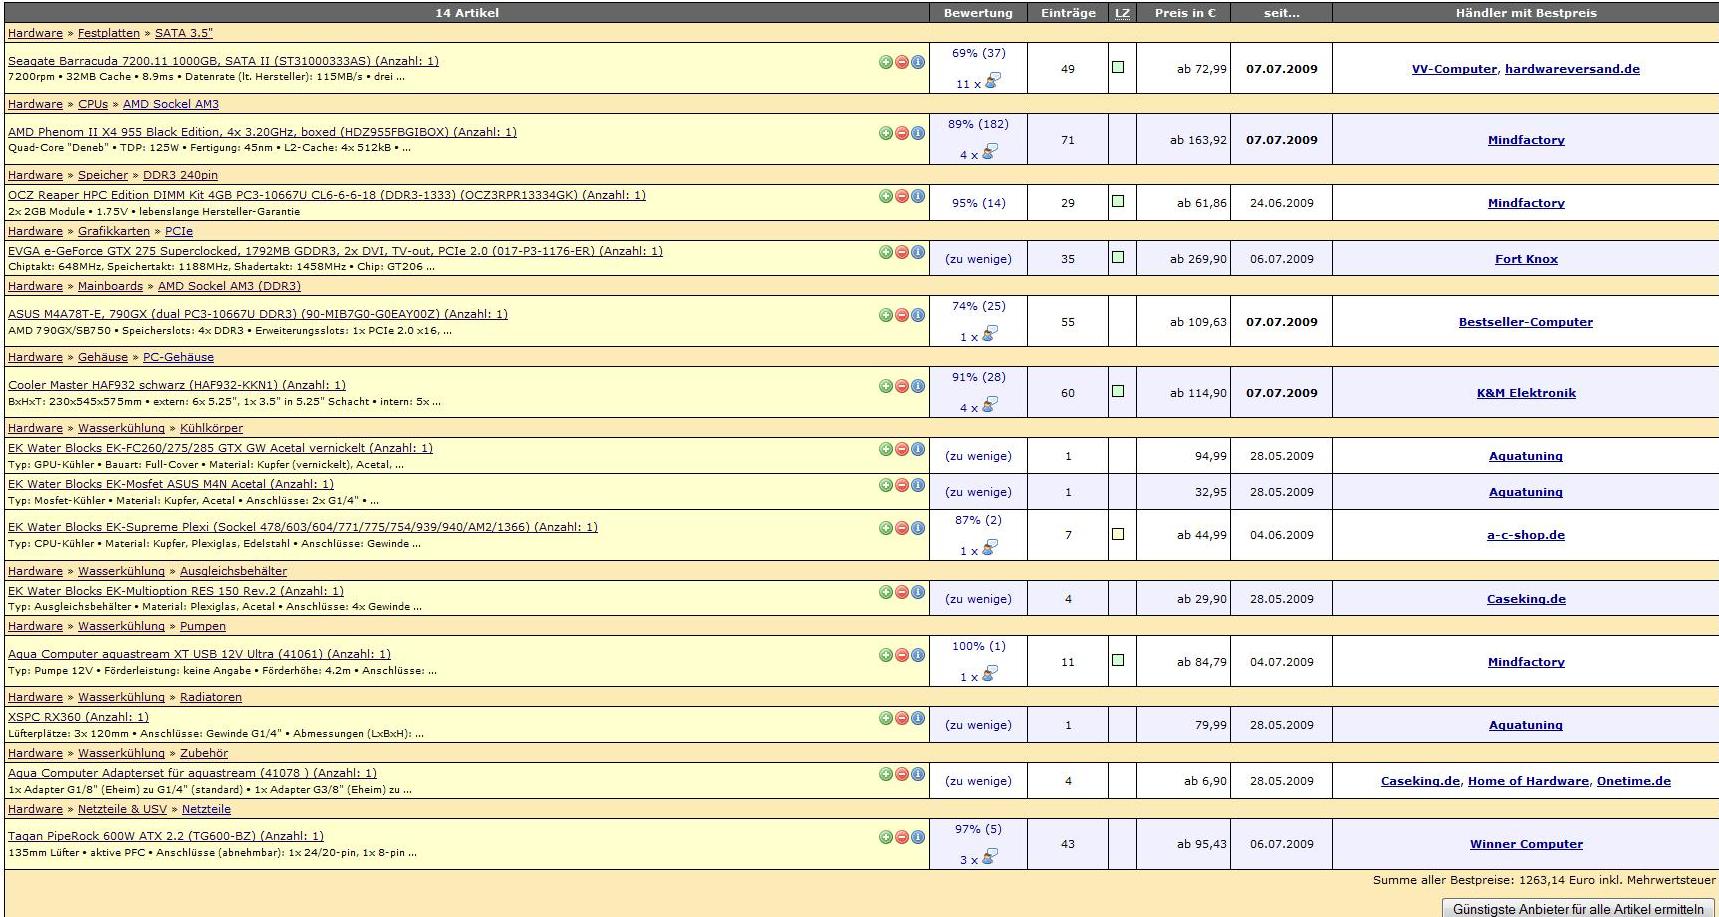Viewport: 1719px width, 917px height.
Task: Click red minus icon for AMD Phenom II X4 955
Action: pos(902,133)
